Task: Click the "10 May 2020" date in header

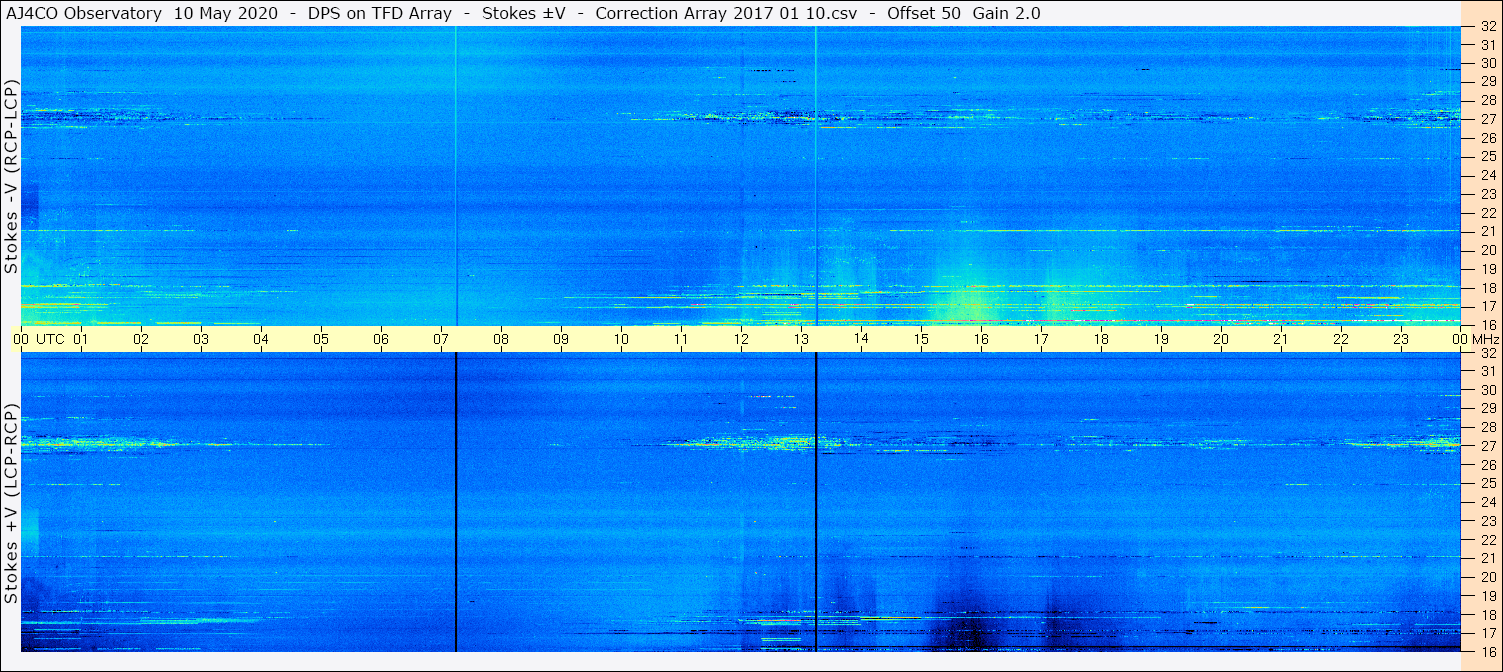Action: pos(227,13)
